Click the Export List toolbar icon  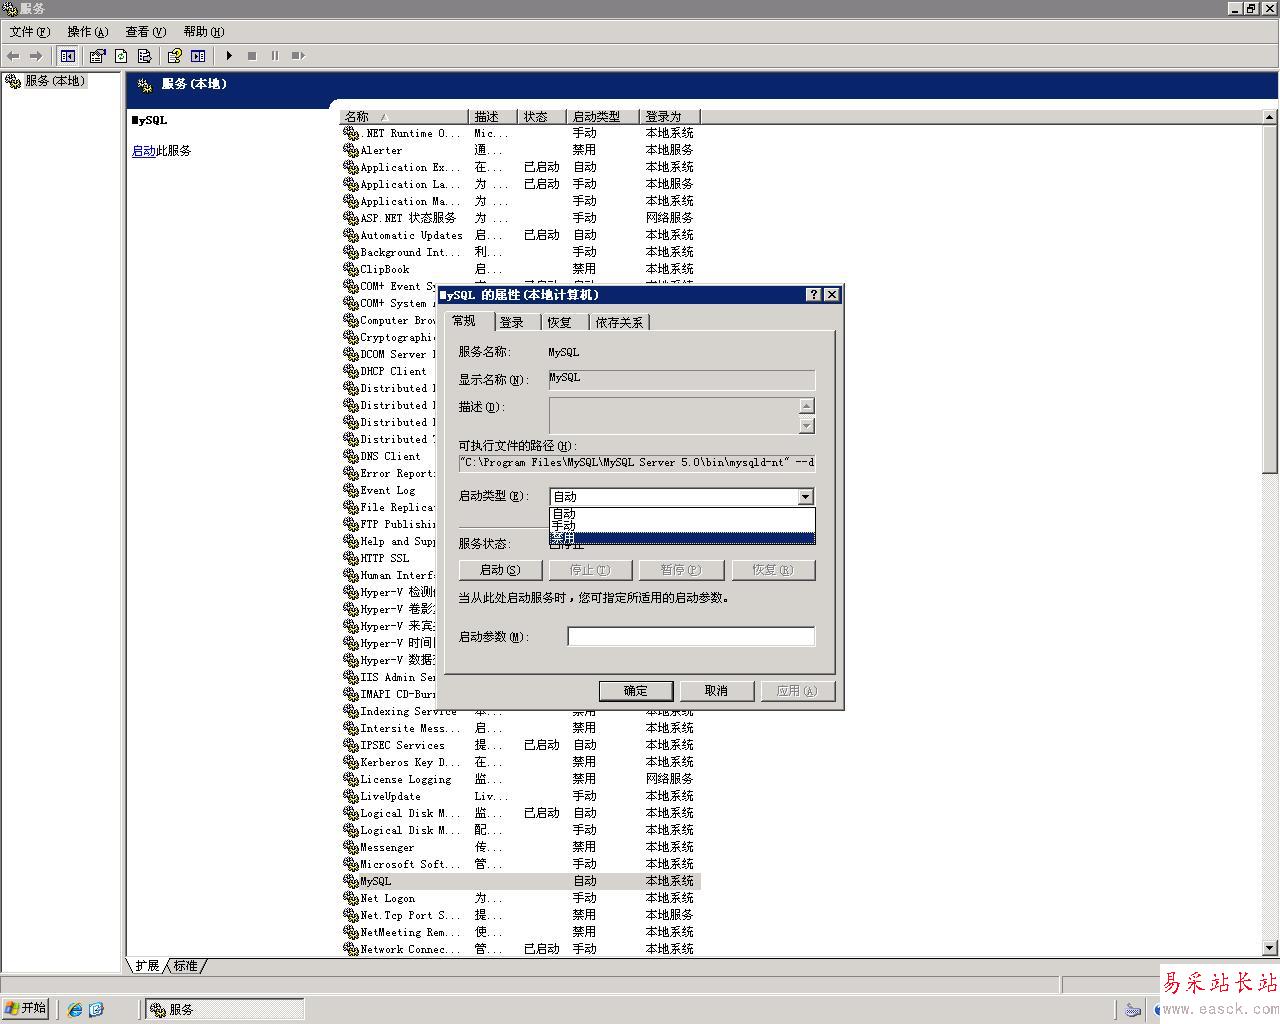coord(144,56)
